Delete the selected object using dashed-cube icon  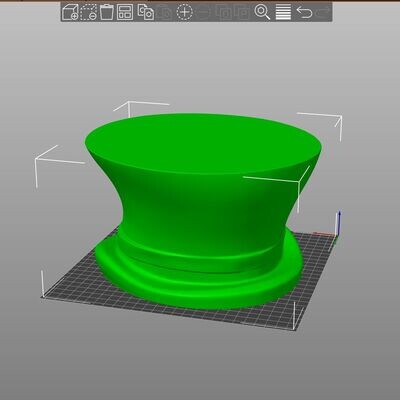[89, 12]
